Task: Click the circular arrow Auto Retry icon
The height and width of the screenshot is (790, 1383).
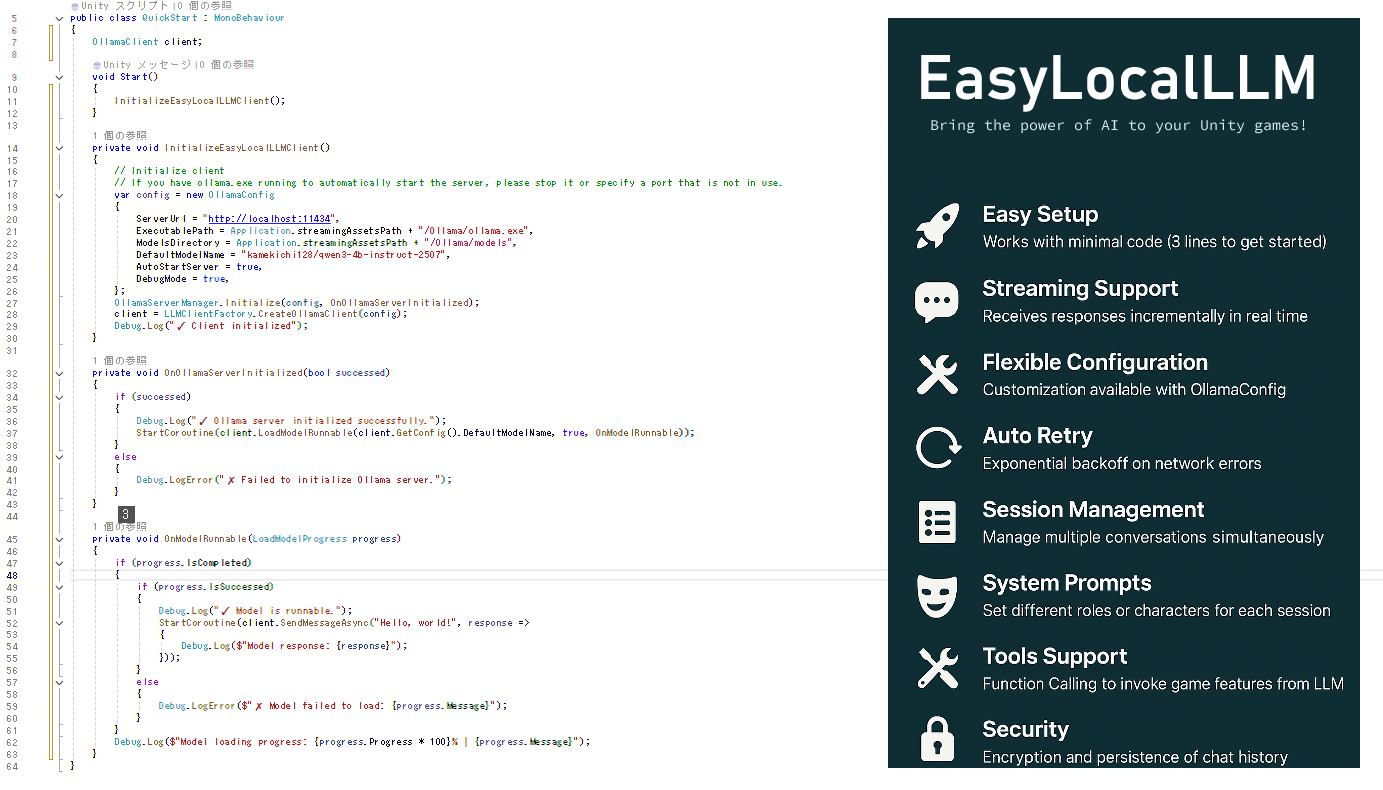Action: point(937,448)
